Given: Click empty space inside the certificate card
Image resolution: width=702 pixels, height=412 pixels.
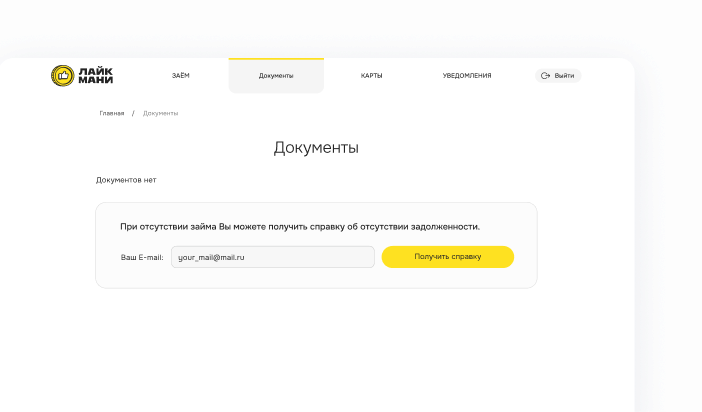Looking at the screenshot, I should click(x=316, y=278).
